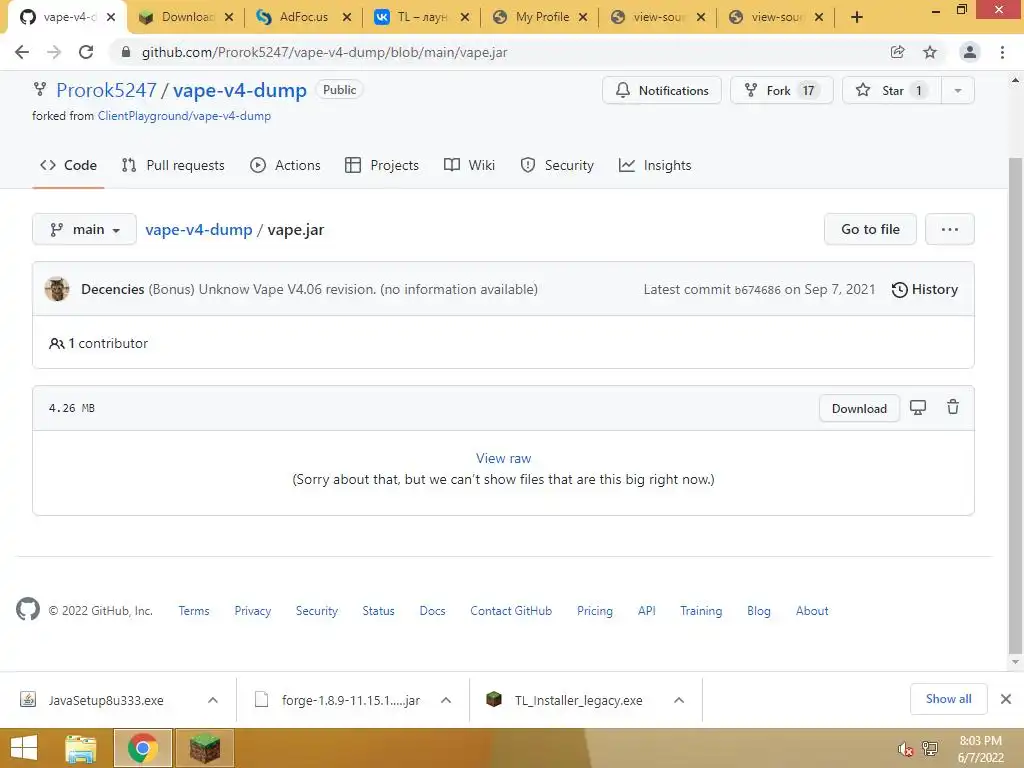Open Chrome's three-dot menu
Screen dimensions: 1024x768
click(1002, 52)
